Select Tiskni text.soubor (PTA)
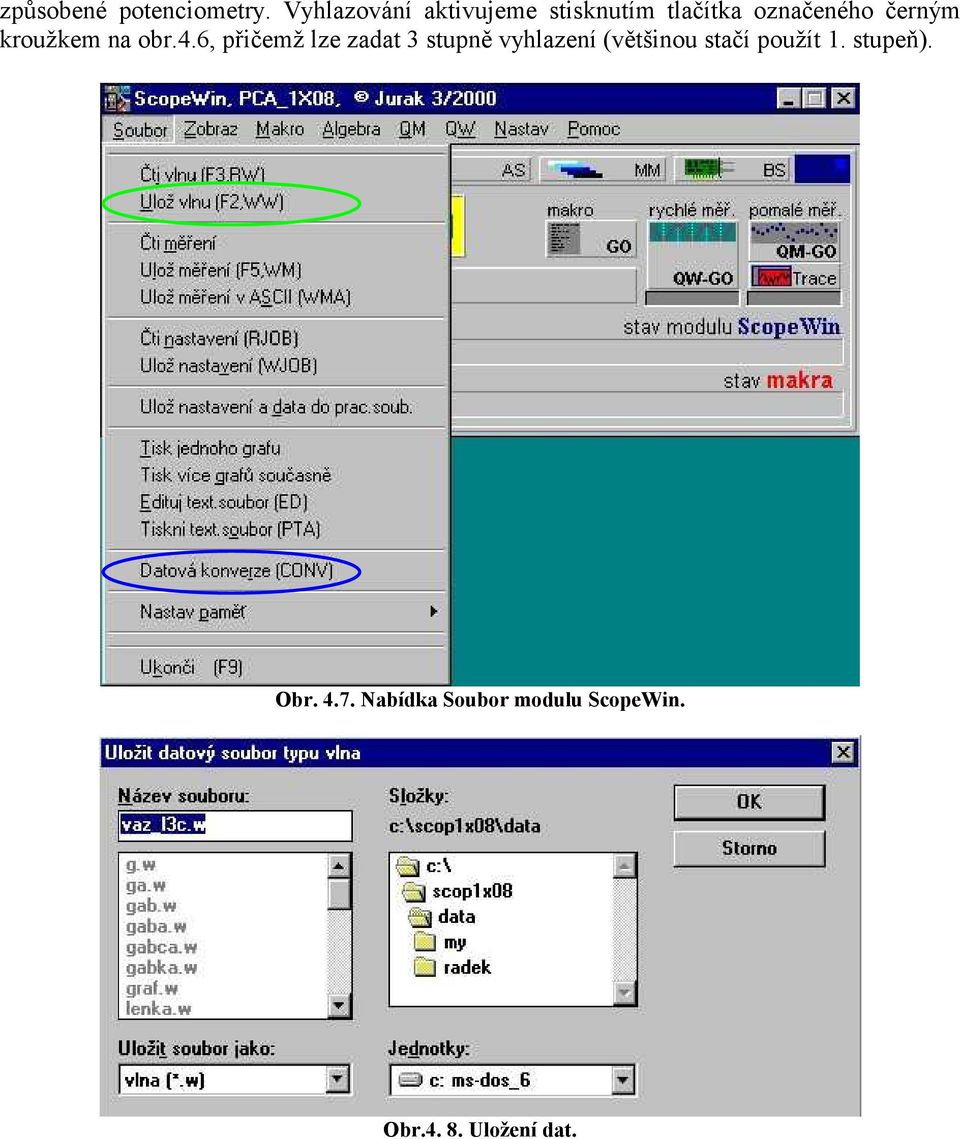 pos(276,530)
